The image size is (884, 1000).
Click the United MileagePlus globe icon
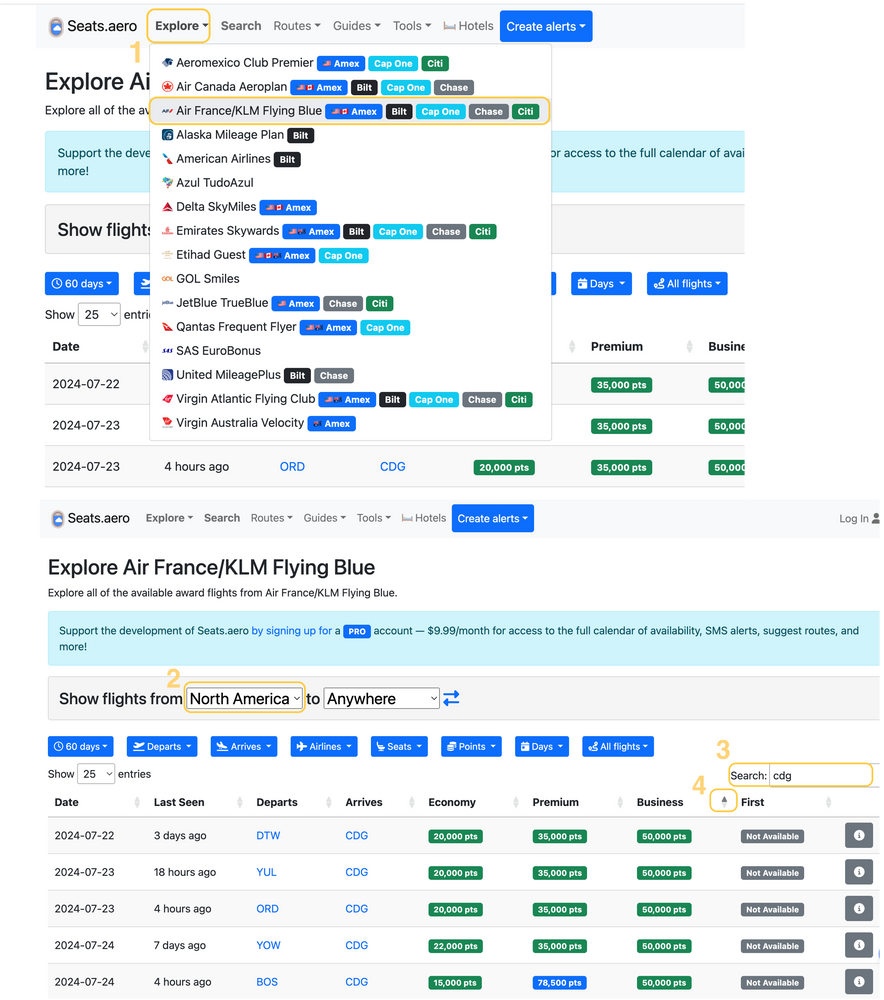(x=167, y=375)
